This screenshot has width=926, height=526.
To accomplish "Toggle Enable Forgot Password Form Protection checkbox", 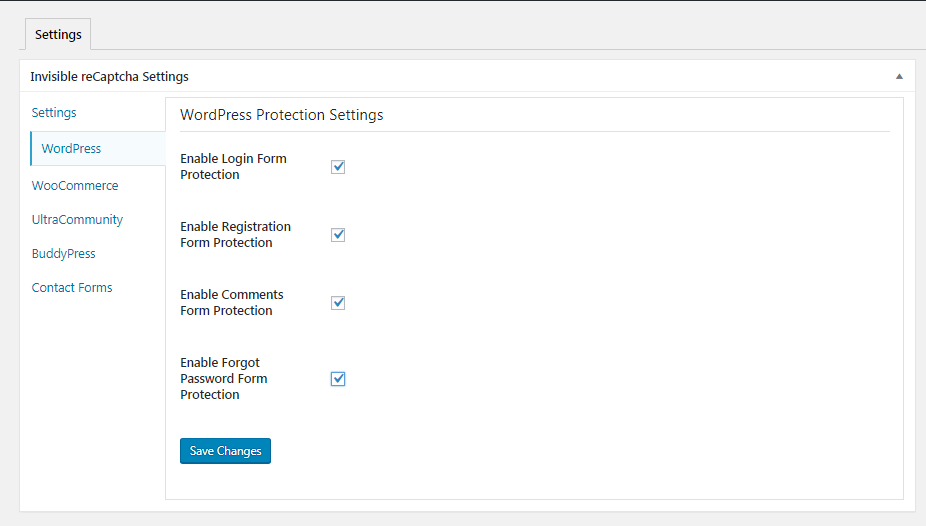I will 338,379.
